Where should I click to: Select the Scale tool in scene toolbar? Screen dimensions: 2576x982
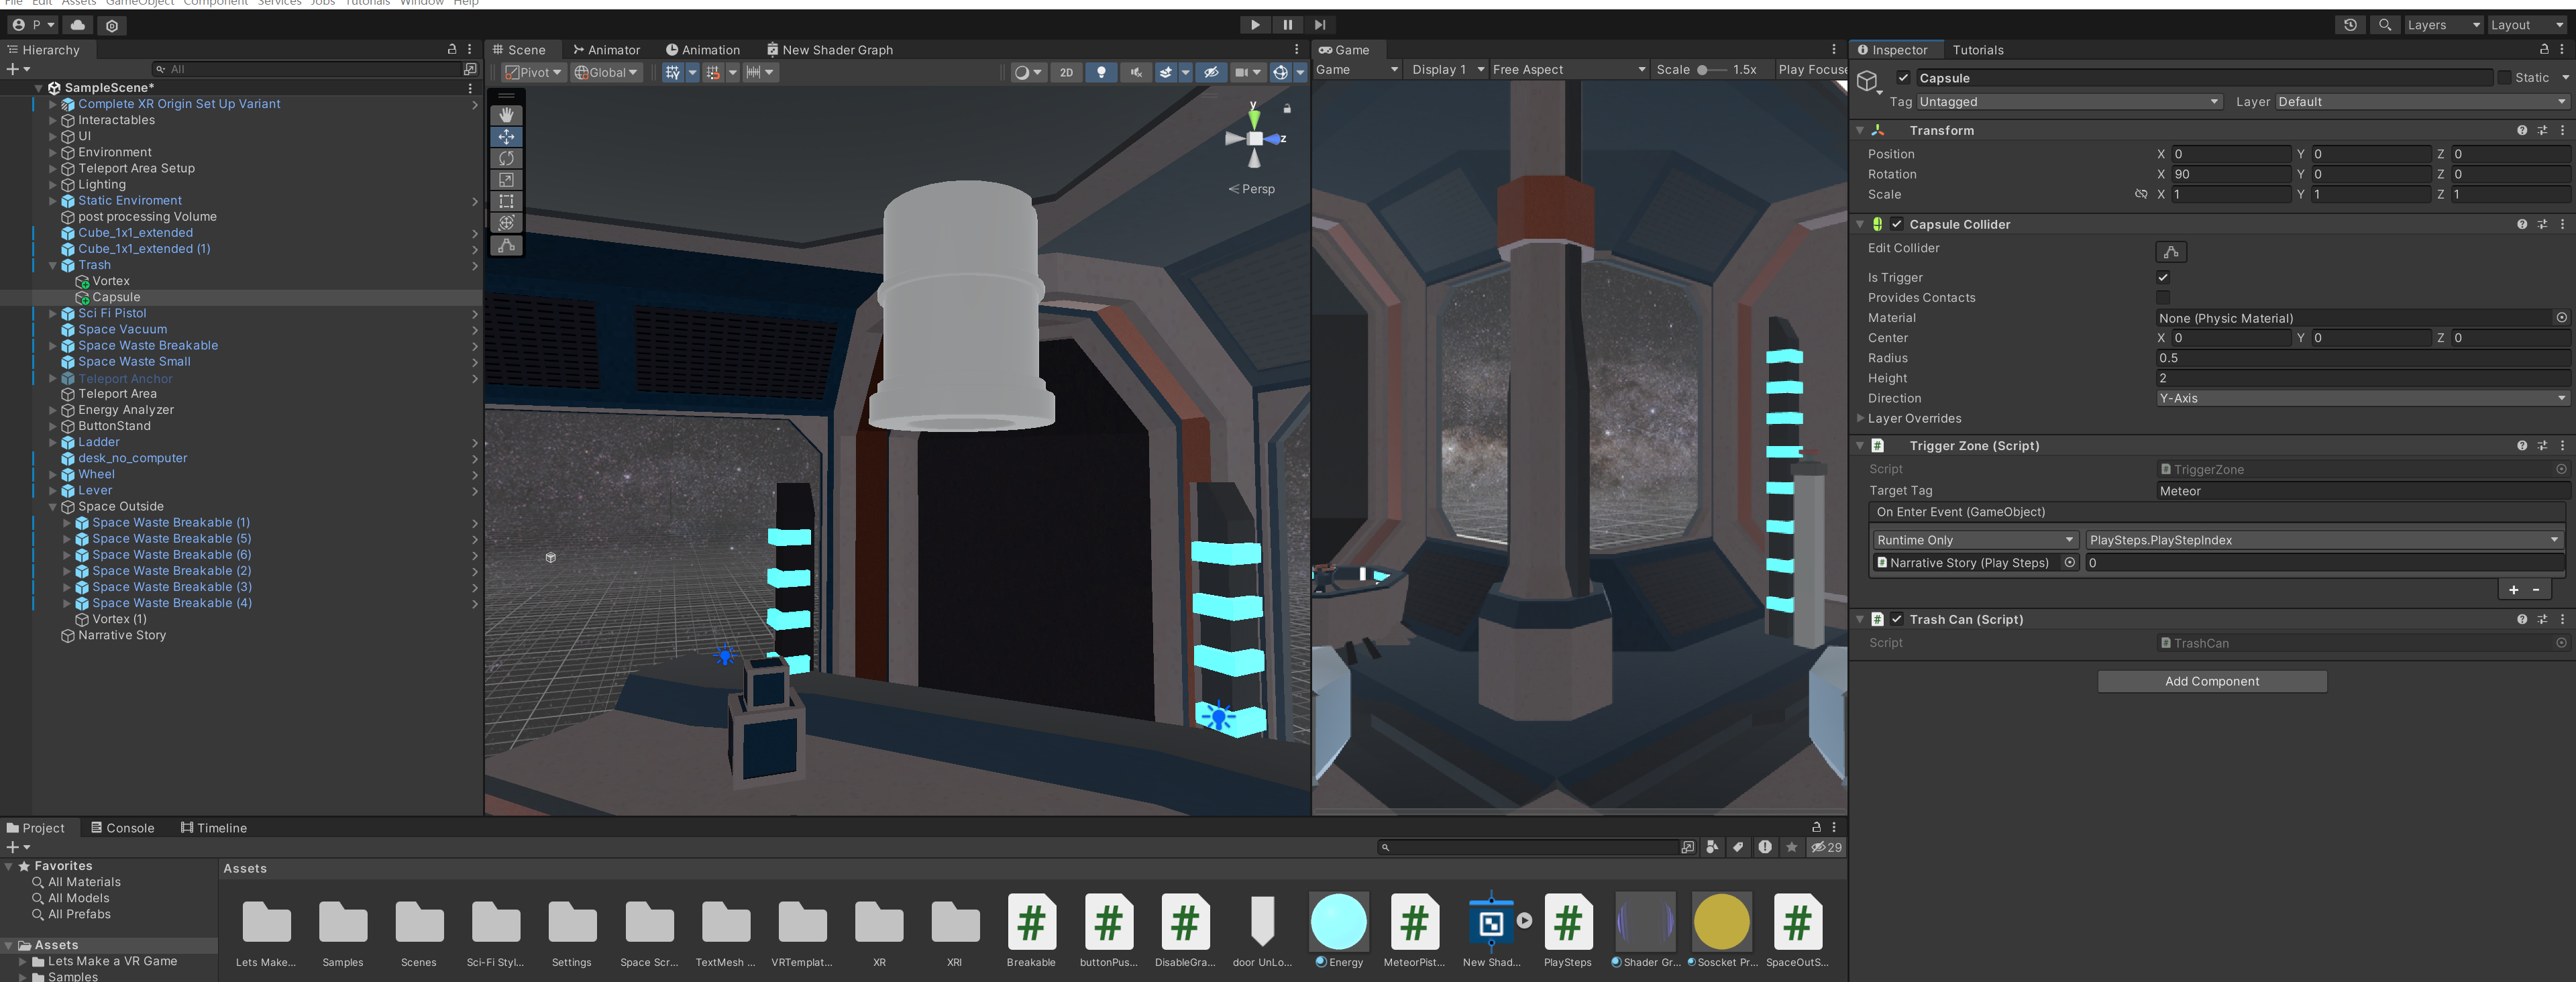pyautogui.click(x=506, y=180)
